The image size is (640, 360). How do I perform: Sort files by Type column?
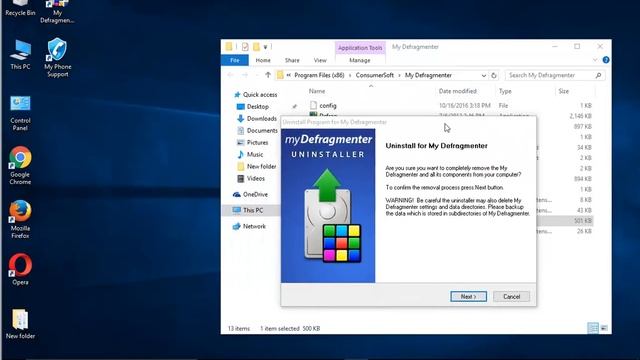505,91
